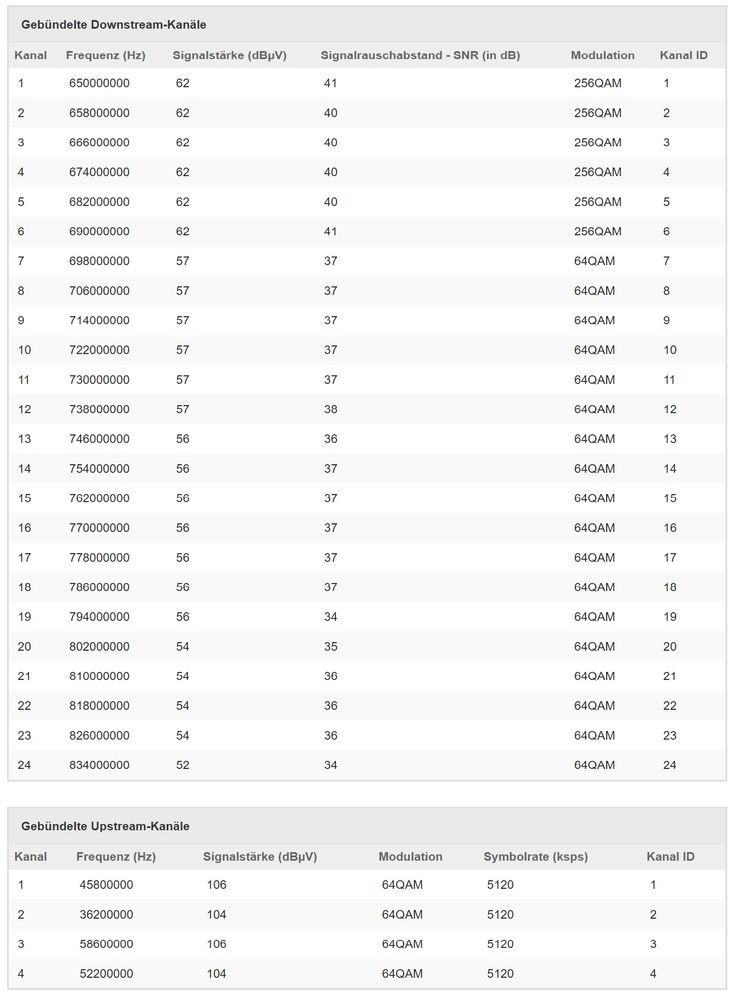Screen dimensions: 736x999
Task: Click the Signalrauschabstand - SNR column header
Action: [x=420, y=55]
